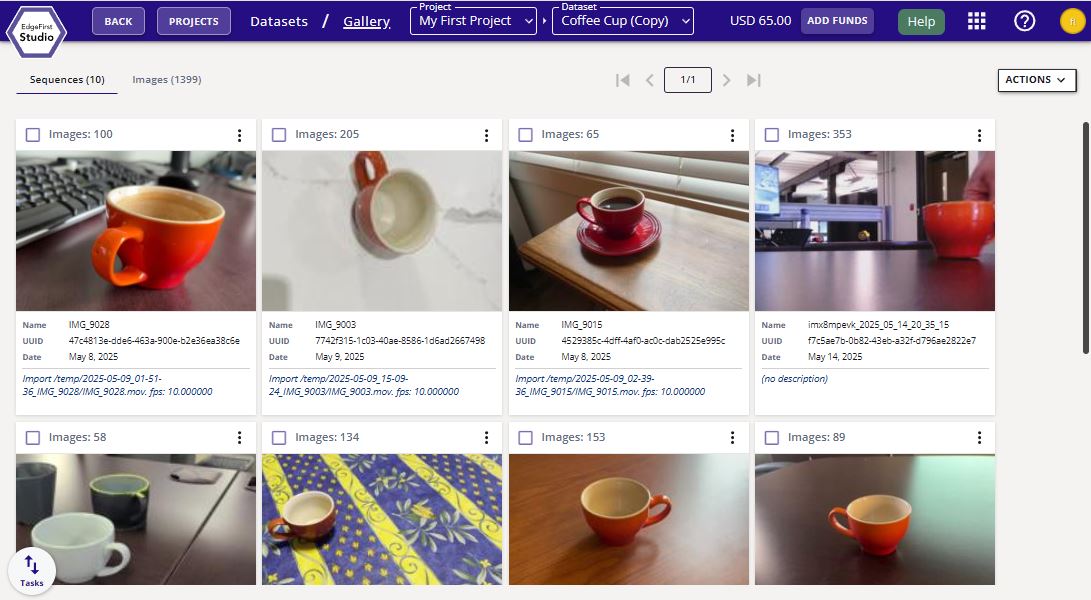Click the Add Funds button
The image size is (1091, 600).
(837, 21)
